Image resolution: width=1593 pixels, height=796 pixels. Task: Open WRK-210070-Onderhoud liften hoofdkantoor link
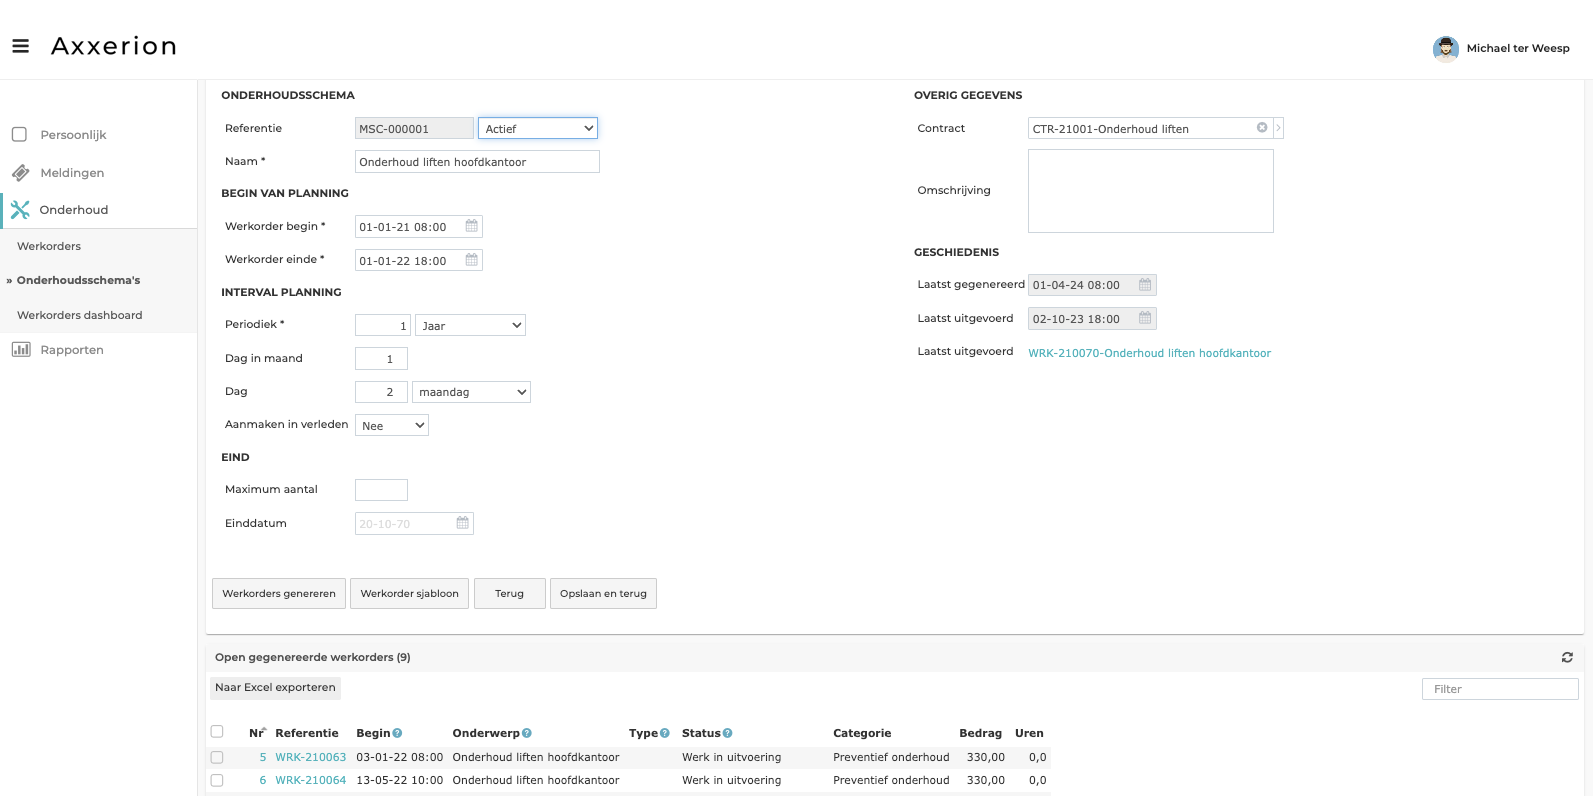pos(1149,353)
